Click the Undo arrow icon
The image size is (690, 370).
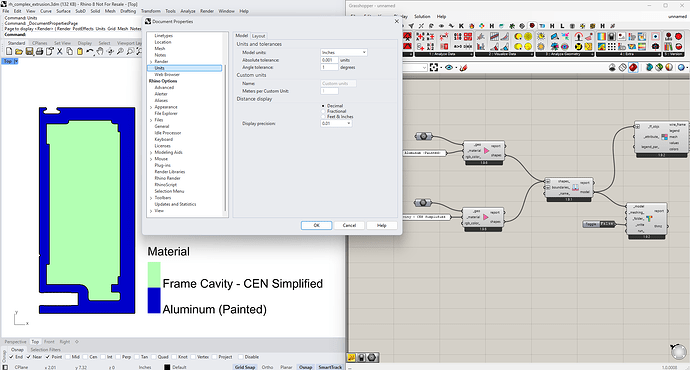[89, 51]
